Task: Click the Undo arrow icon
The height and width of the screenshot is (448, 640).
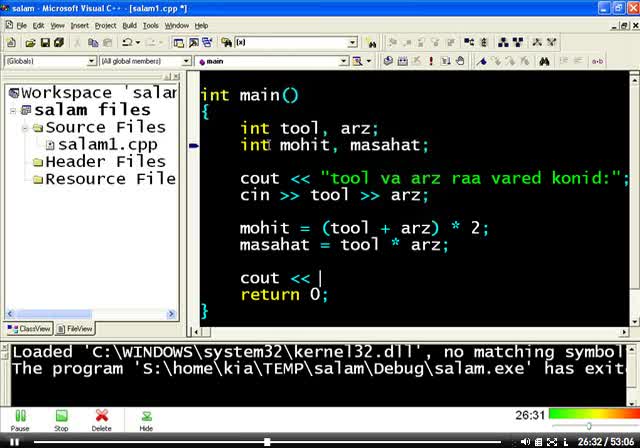Action: (x=127, y=42)
